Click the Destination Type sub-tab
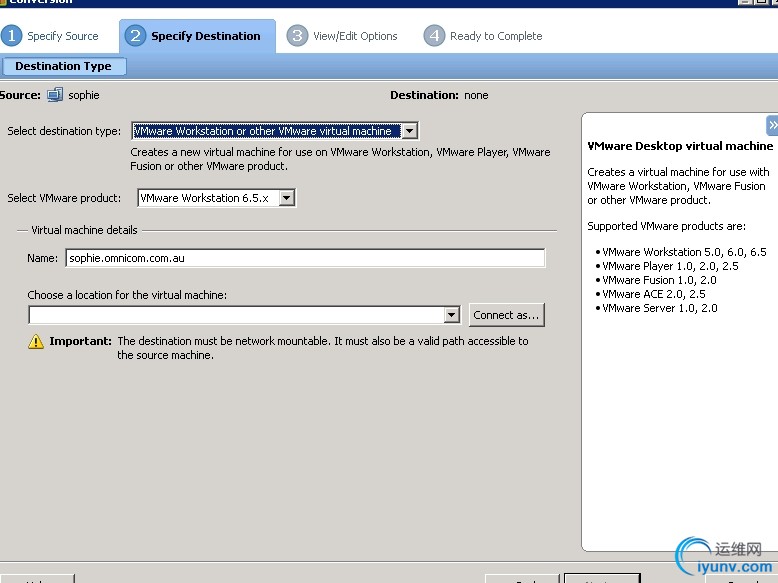 click(63, 66)
